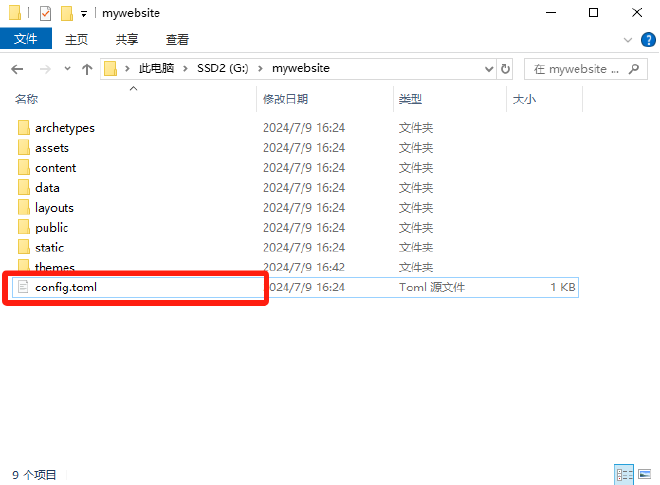The width and height of the screenshot is (660, 485).
Task: Click the content folder icon
Action: coord(24,167)
